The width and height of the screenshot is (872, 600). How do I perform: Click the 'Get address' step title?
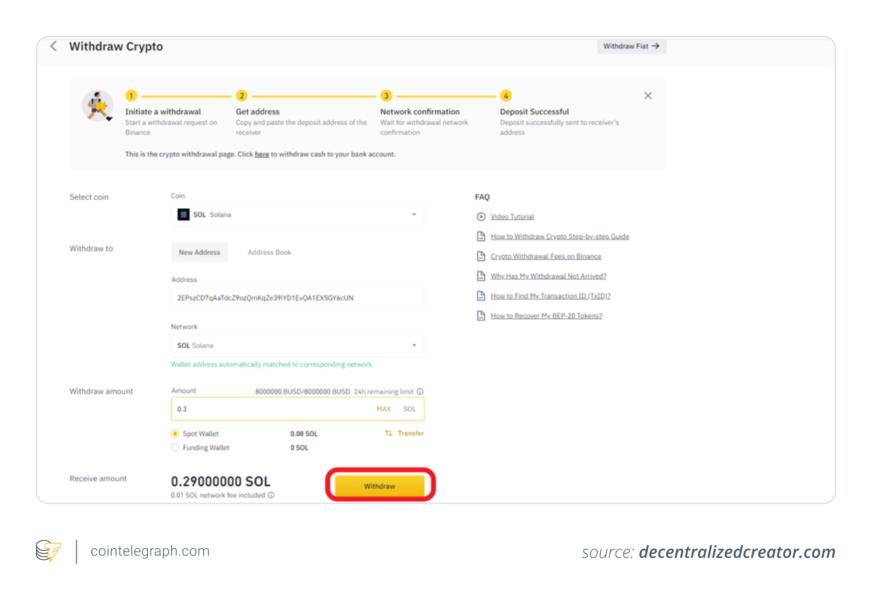click(257, 112)
